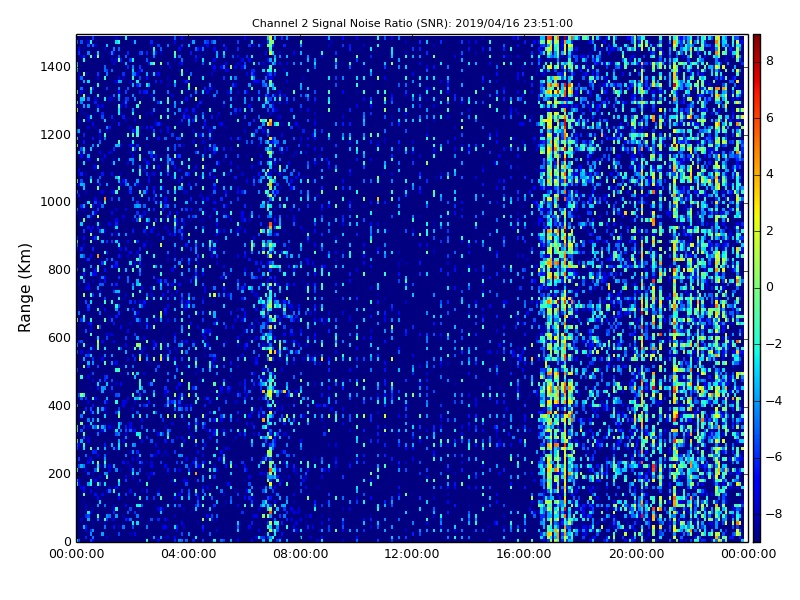Click the 400 range tick label
Image resolution: width=800 pixels, height=600 pixels.
[59, 406]
